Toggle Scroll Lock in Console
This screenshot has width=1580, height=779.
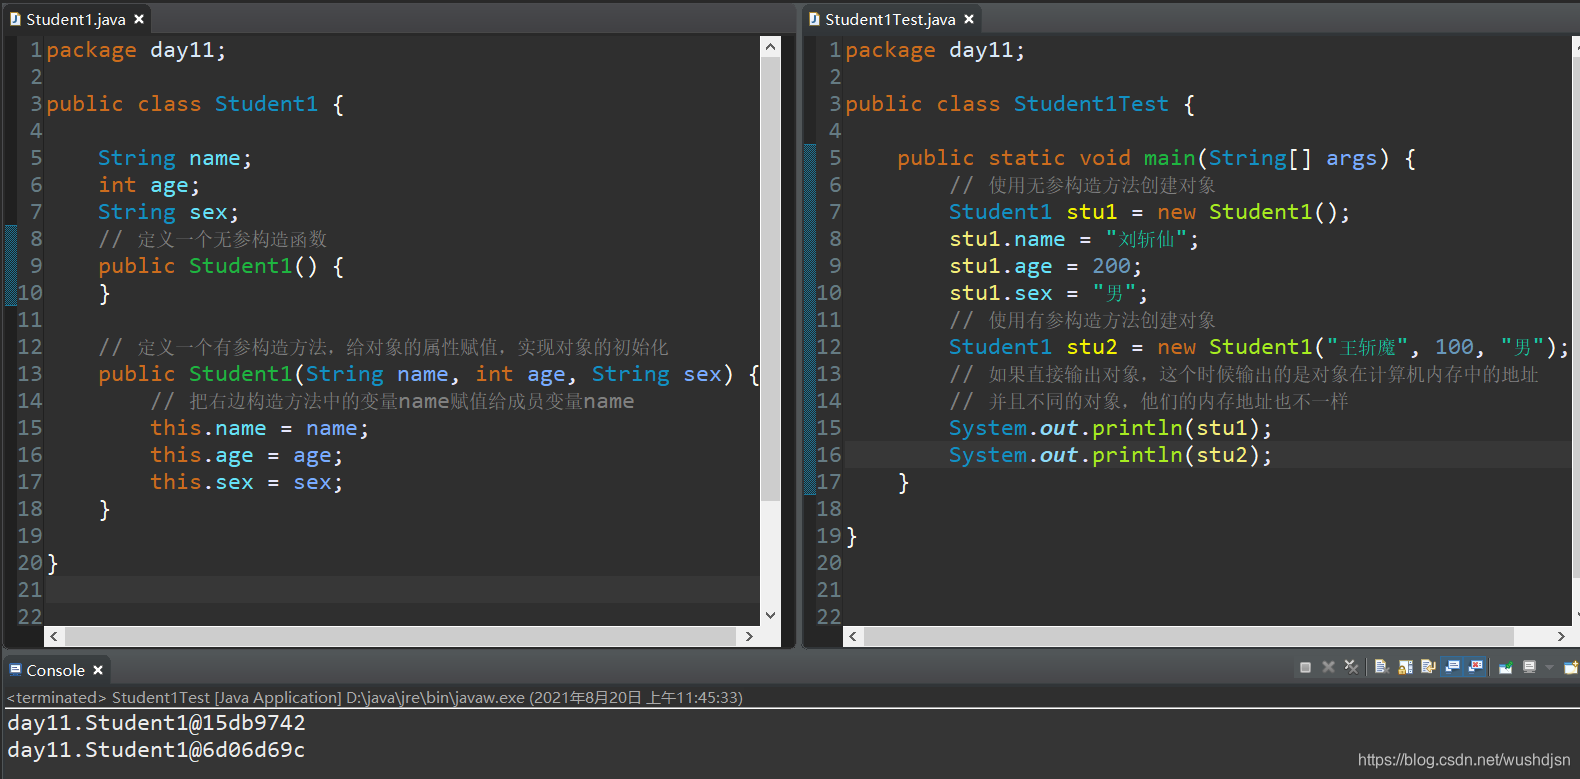pyautogui.click(x=1405, y=667)
